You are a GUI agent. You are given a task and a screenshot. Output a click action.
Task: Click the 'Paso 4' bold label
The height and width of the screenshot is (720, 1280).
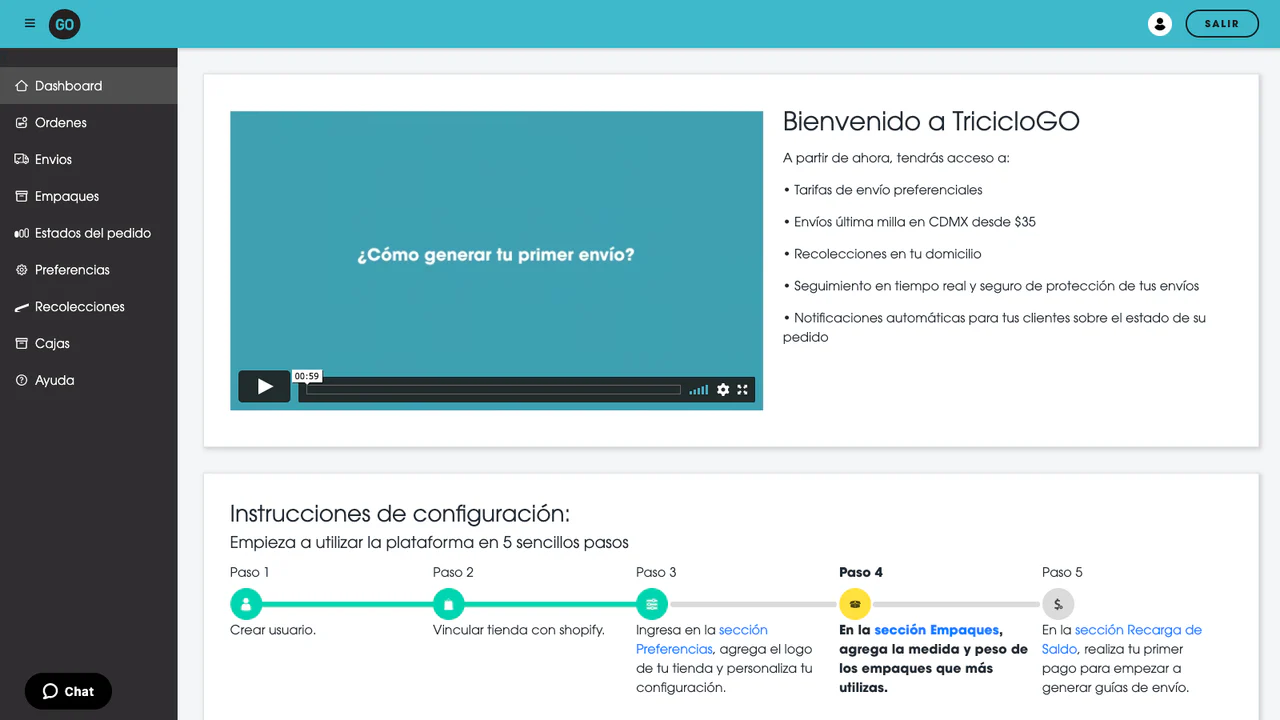tap(861, 572)
